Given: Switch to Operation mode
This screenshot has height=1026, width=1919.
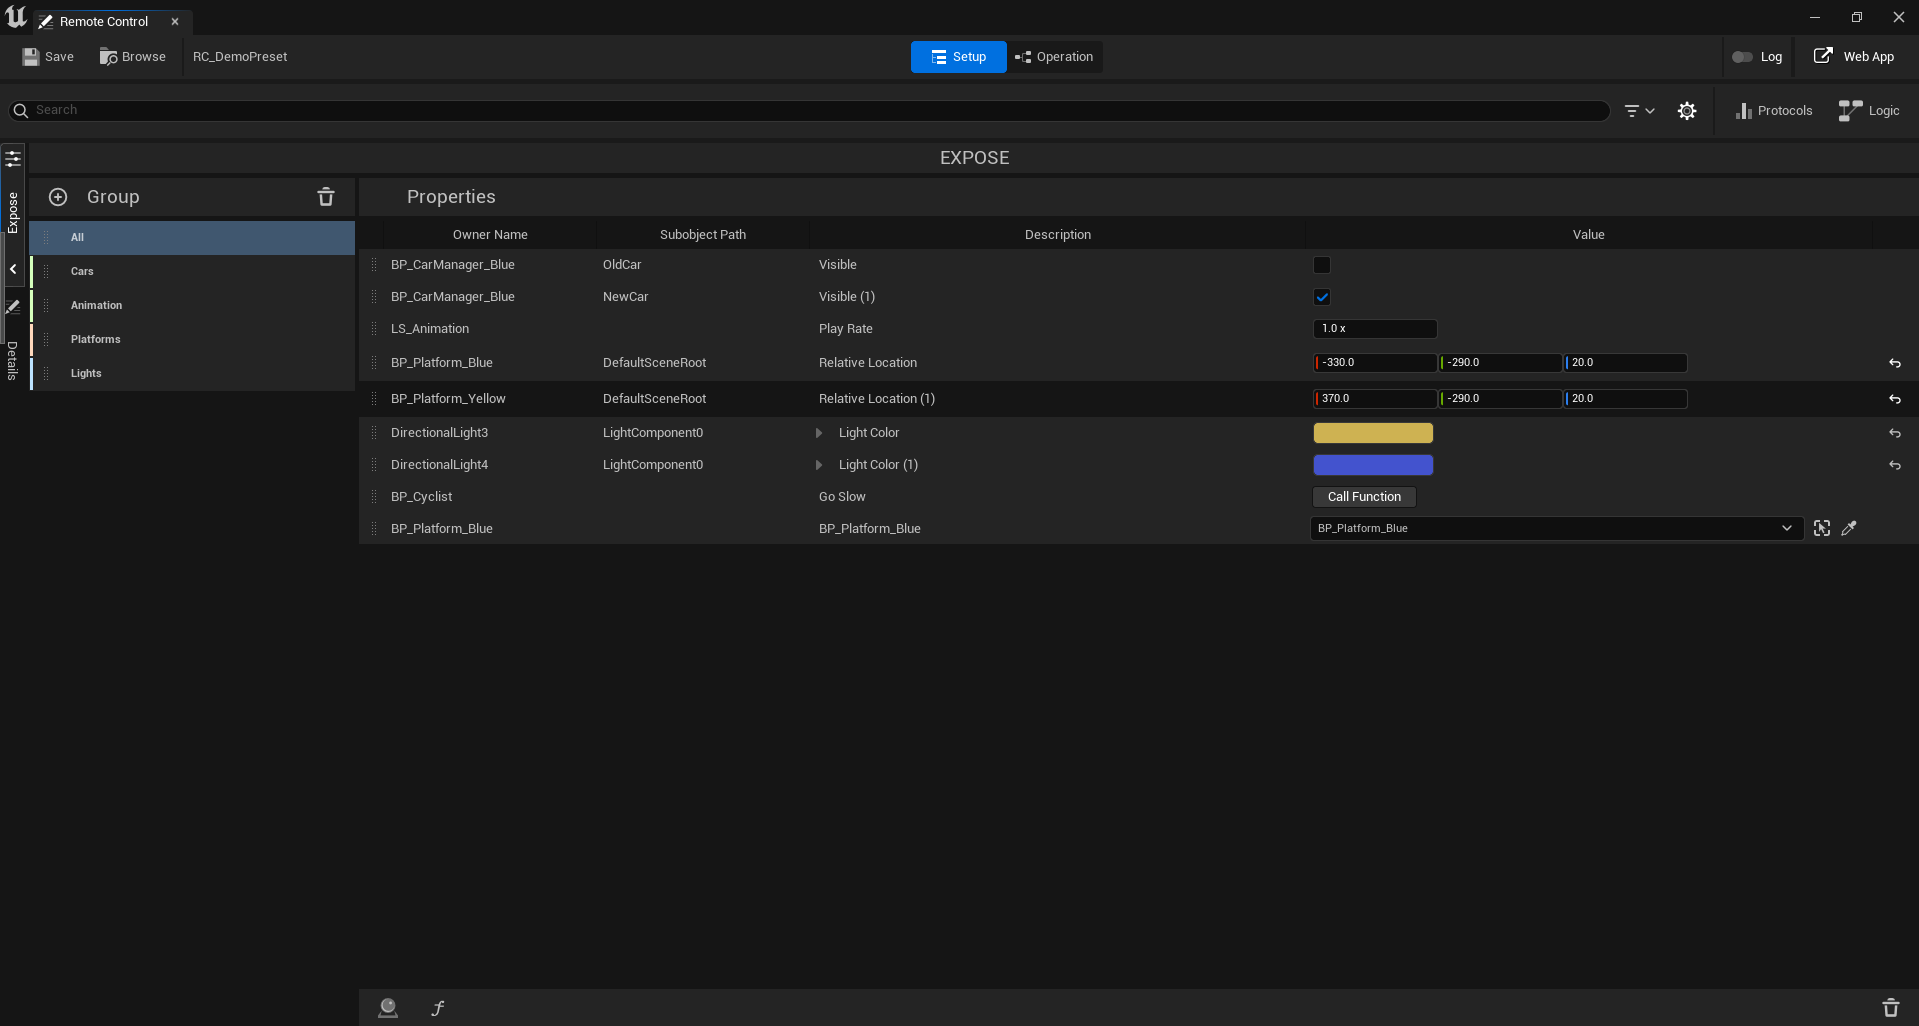Looking at the screenshot, I should pos(1055,57).
